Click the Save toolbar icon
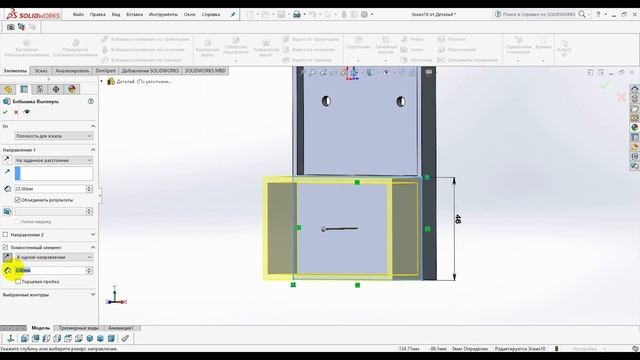Image resolution: width=640 pixels, height=360 pixels. [281, 14]
